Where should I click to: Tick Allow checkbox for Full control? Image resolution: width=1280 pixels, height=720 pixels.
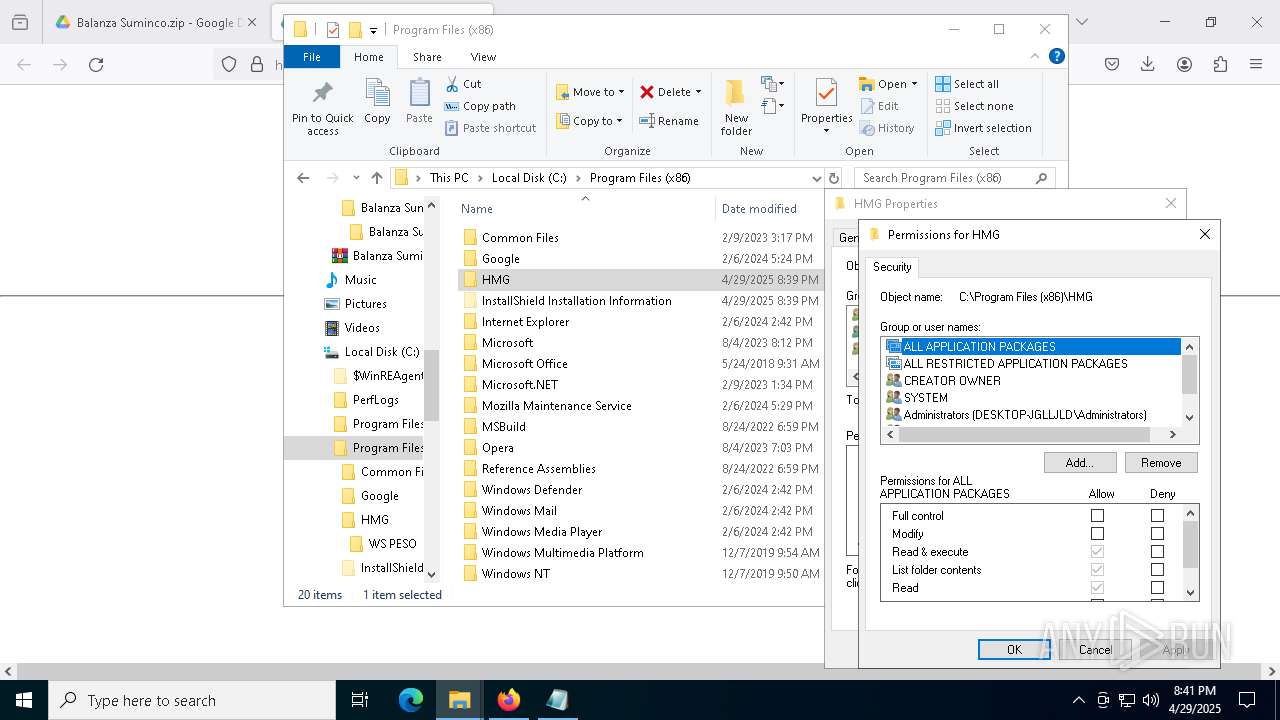point(1097,516)
